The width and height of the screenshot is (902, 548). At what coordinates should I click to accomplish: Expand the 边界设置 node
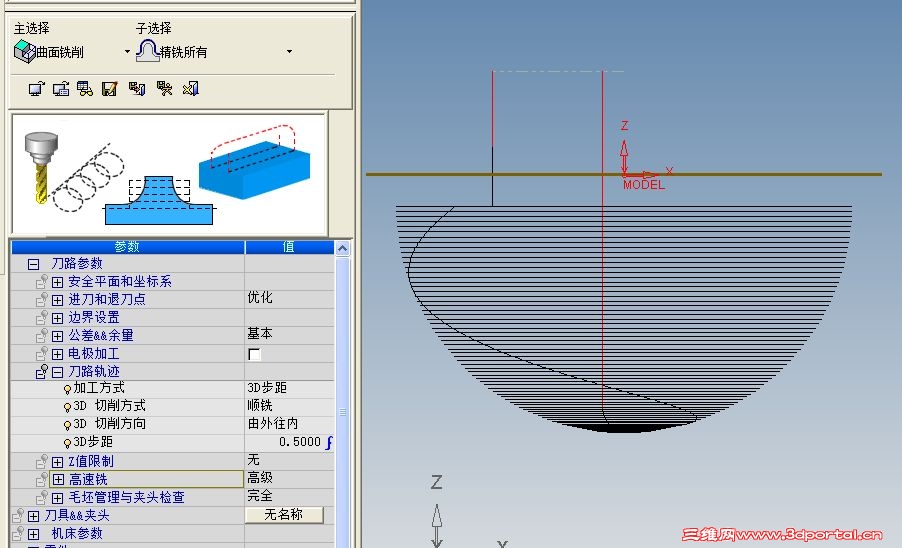coord(58,318)
